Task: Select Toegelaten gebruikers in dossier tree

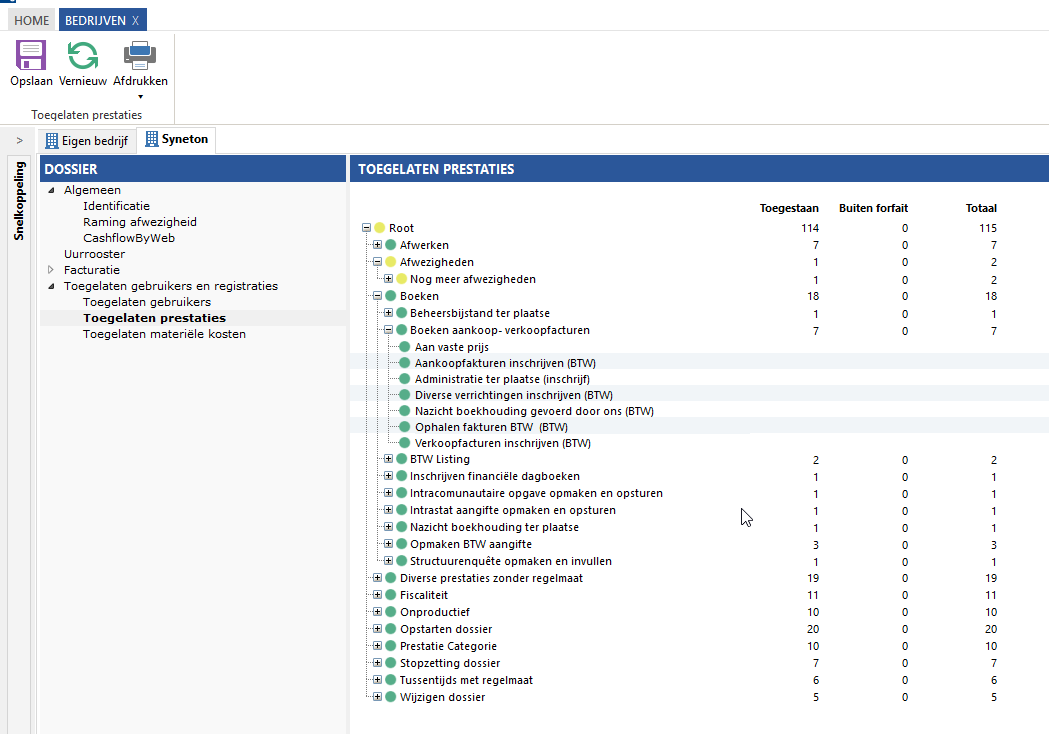Action: coord(147,302)
